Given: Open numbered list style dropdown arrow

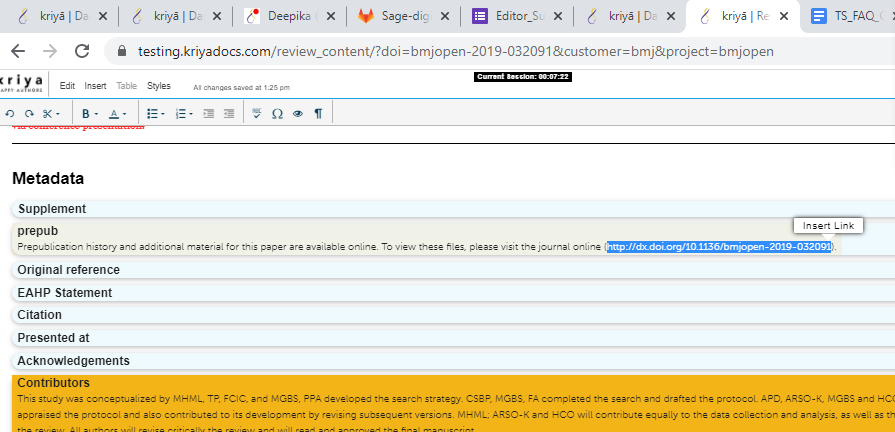Looking at the screenshot, I should [x=192, y=114].
